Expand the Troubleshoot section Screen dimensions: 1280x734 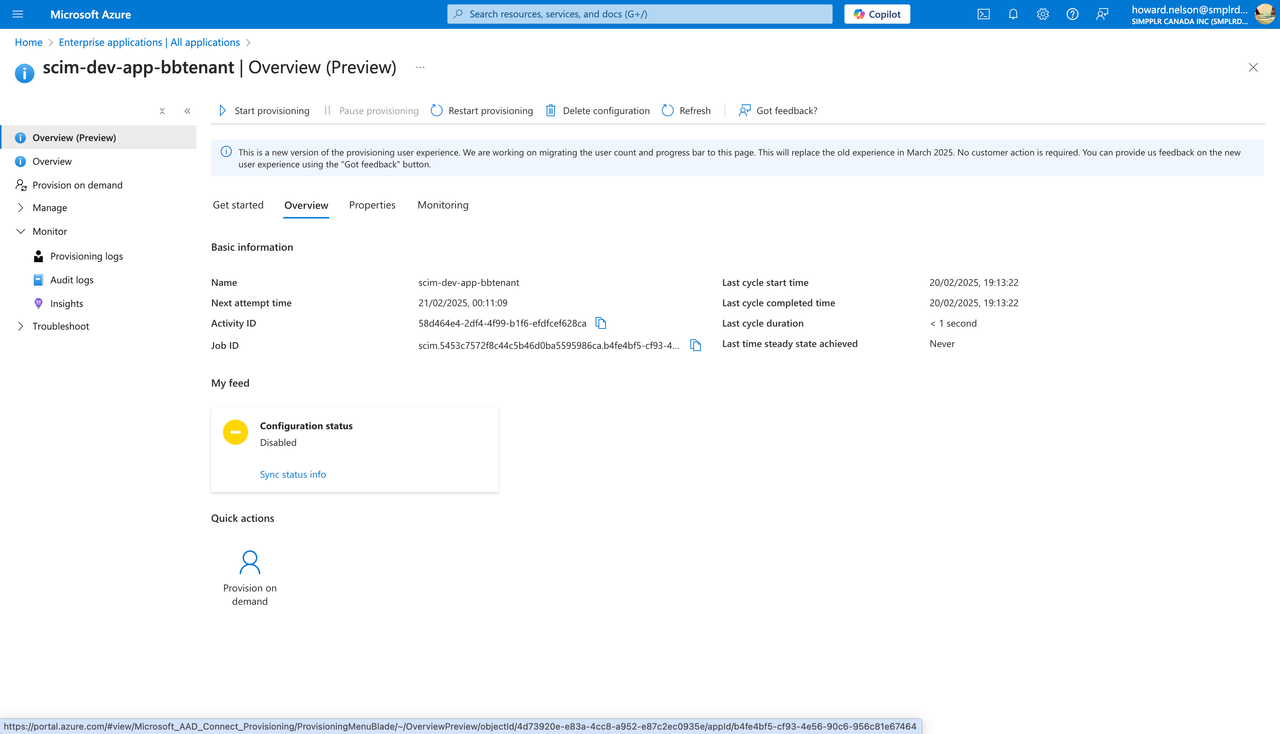[x=21, y=326]
